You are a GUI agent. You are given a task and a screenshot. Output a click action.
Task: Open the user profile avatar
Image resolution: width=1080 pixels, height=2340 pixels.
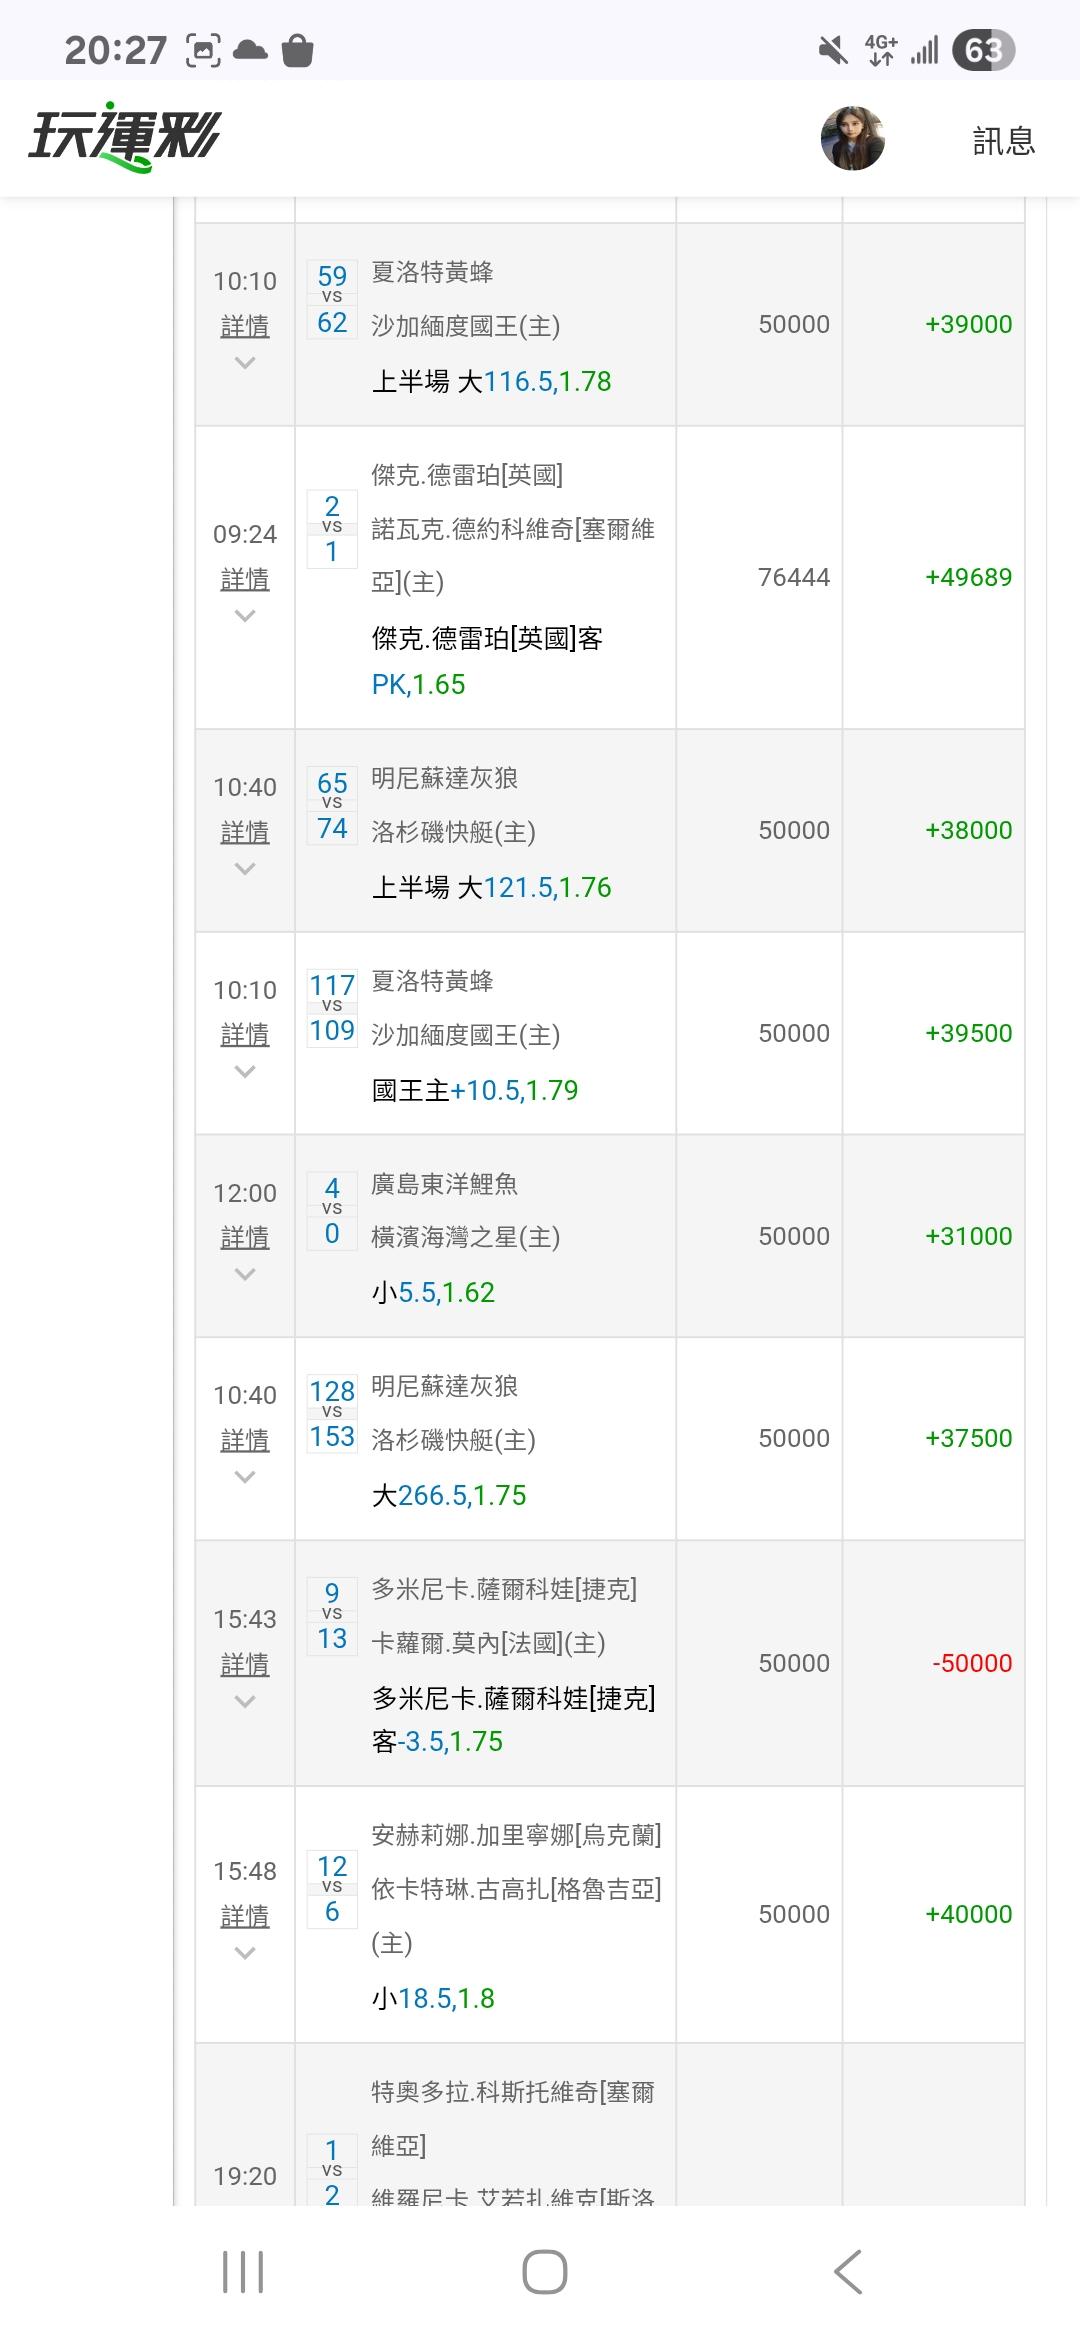coord(852,138)
